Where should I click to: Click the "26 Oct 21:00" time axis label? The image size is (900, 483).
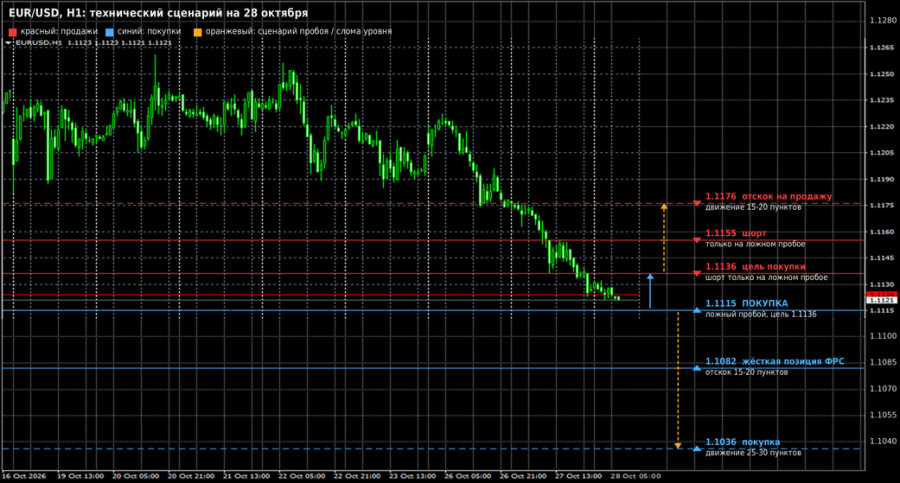523,476
